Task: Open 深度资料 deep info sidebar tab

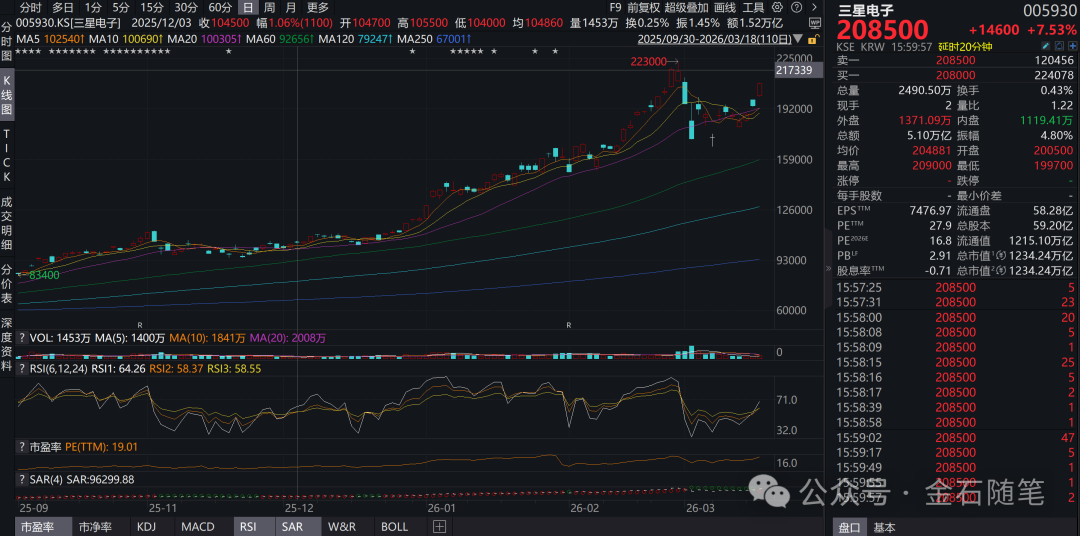Action: tap(7, 342)
